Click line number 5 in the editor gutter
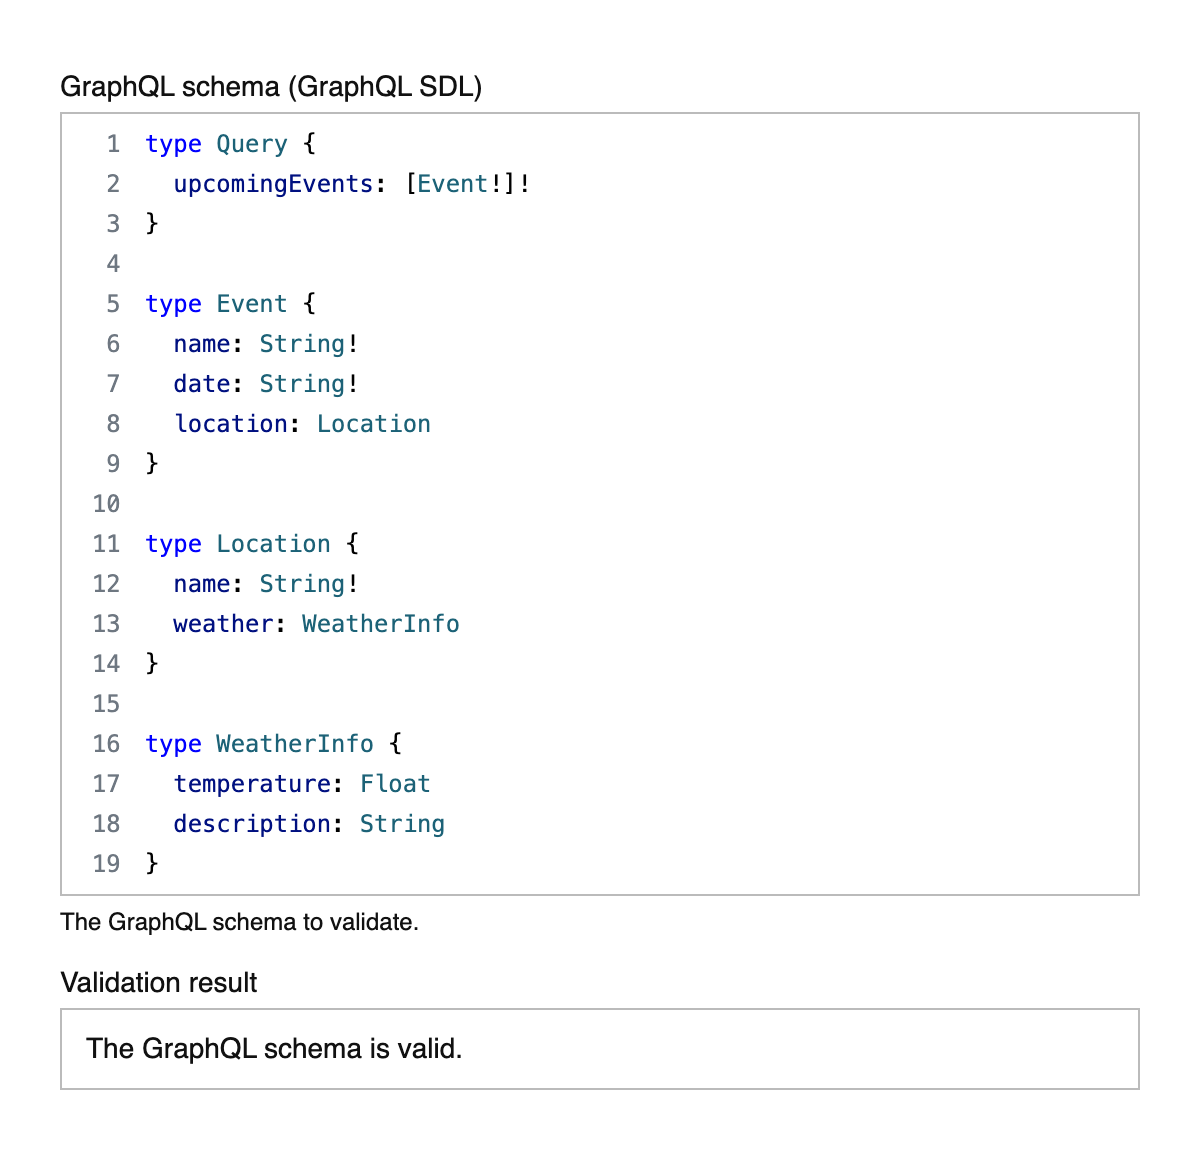 click(x=113, y=304)
